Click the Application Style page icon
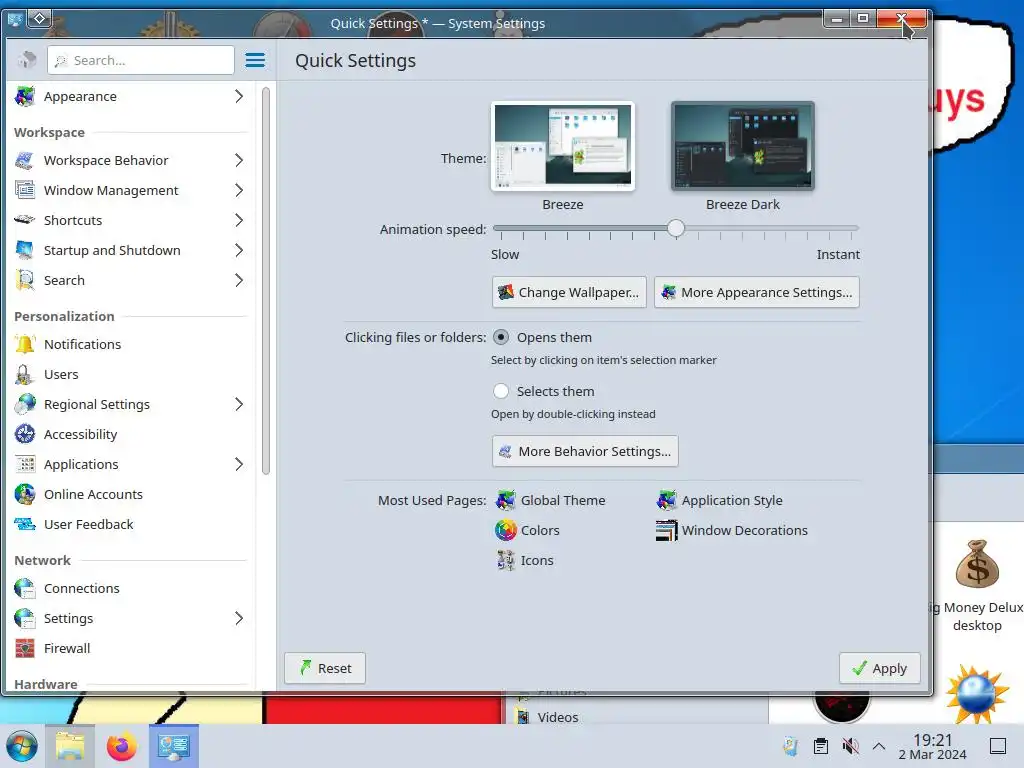 click(666, 500)
